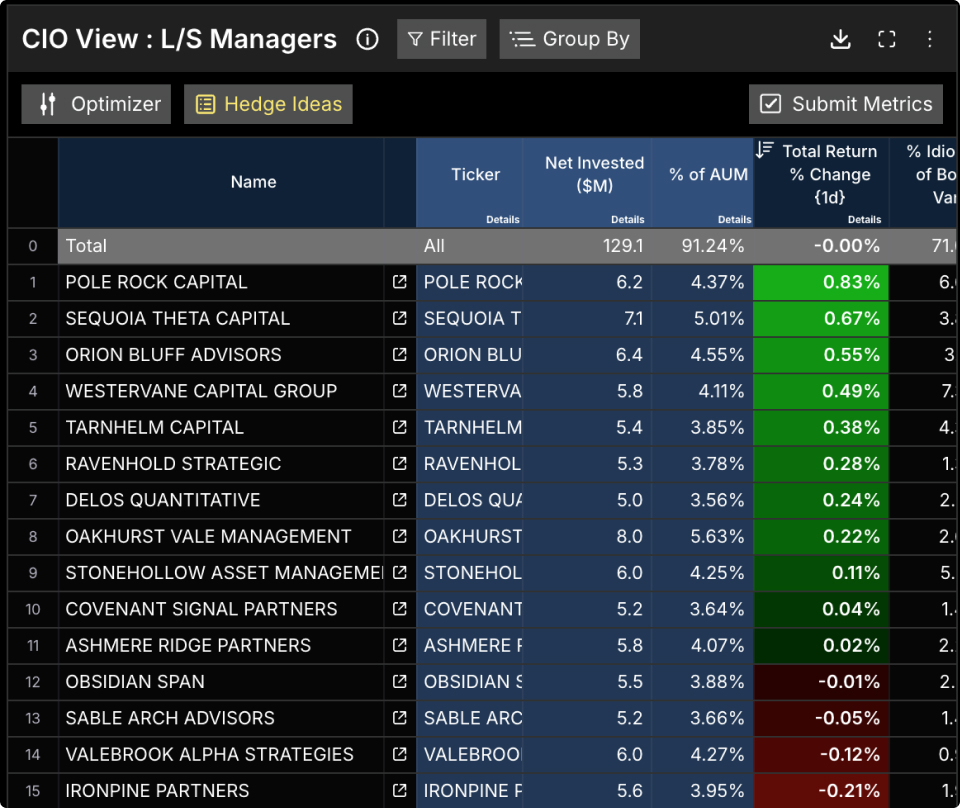Image resolution: width=960 pixels, height=808 pixels.
Task: Open external link for IRONPINE PARTNERS
Action: [x=400, y=790]
